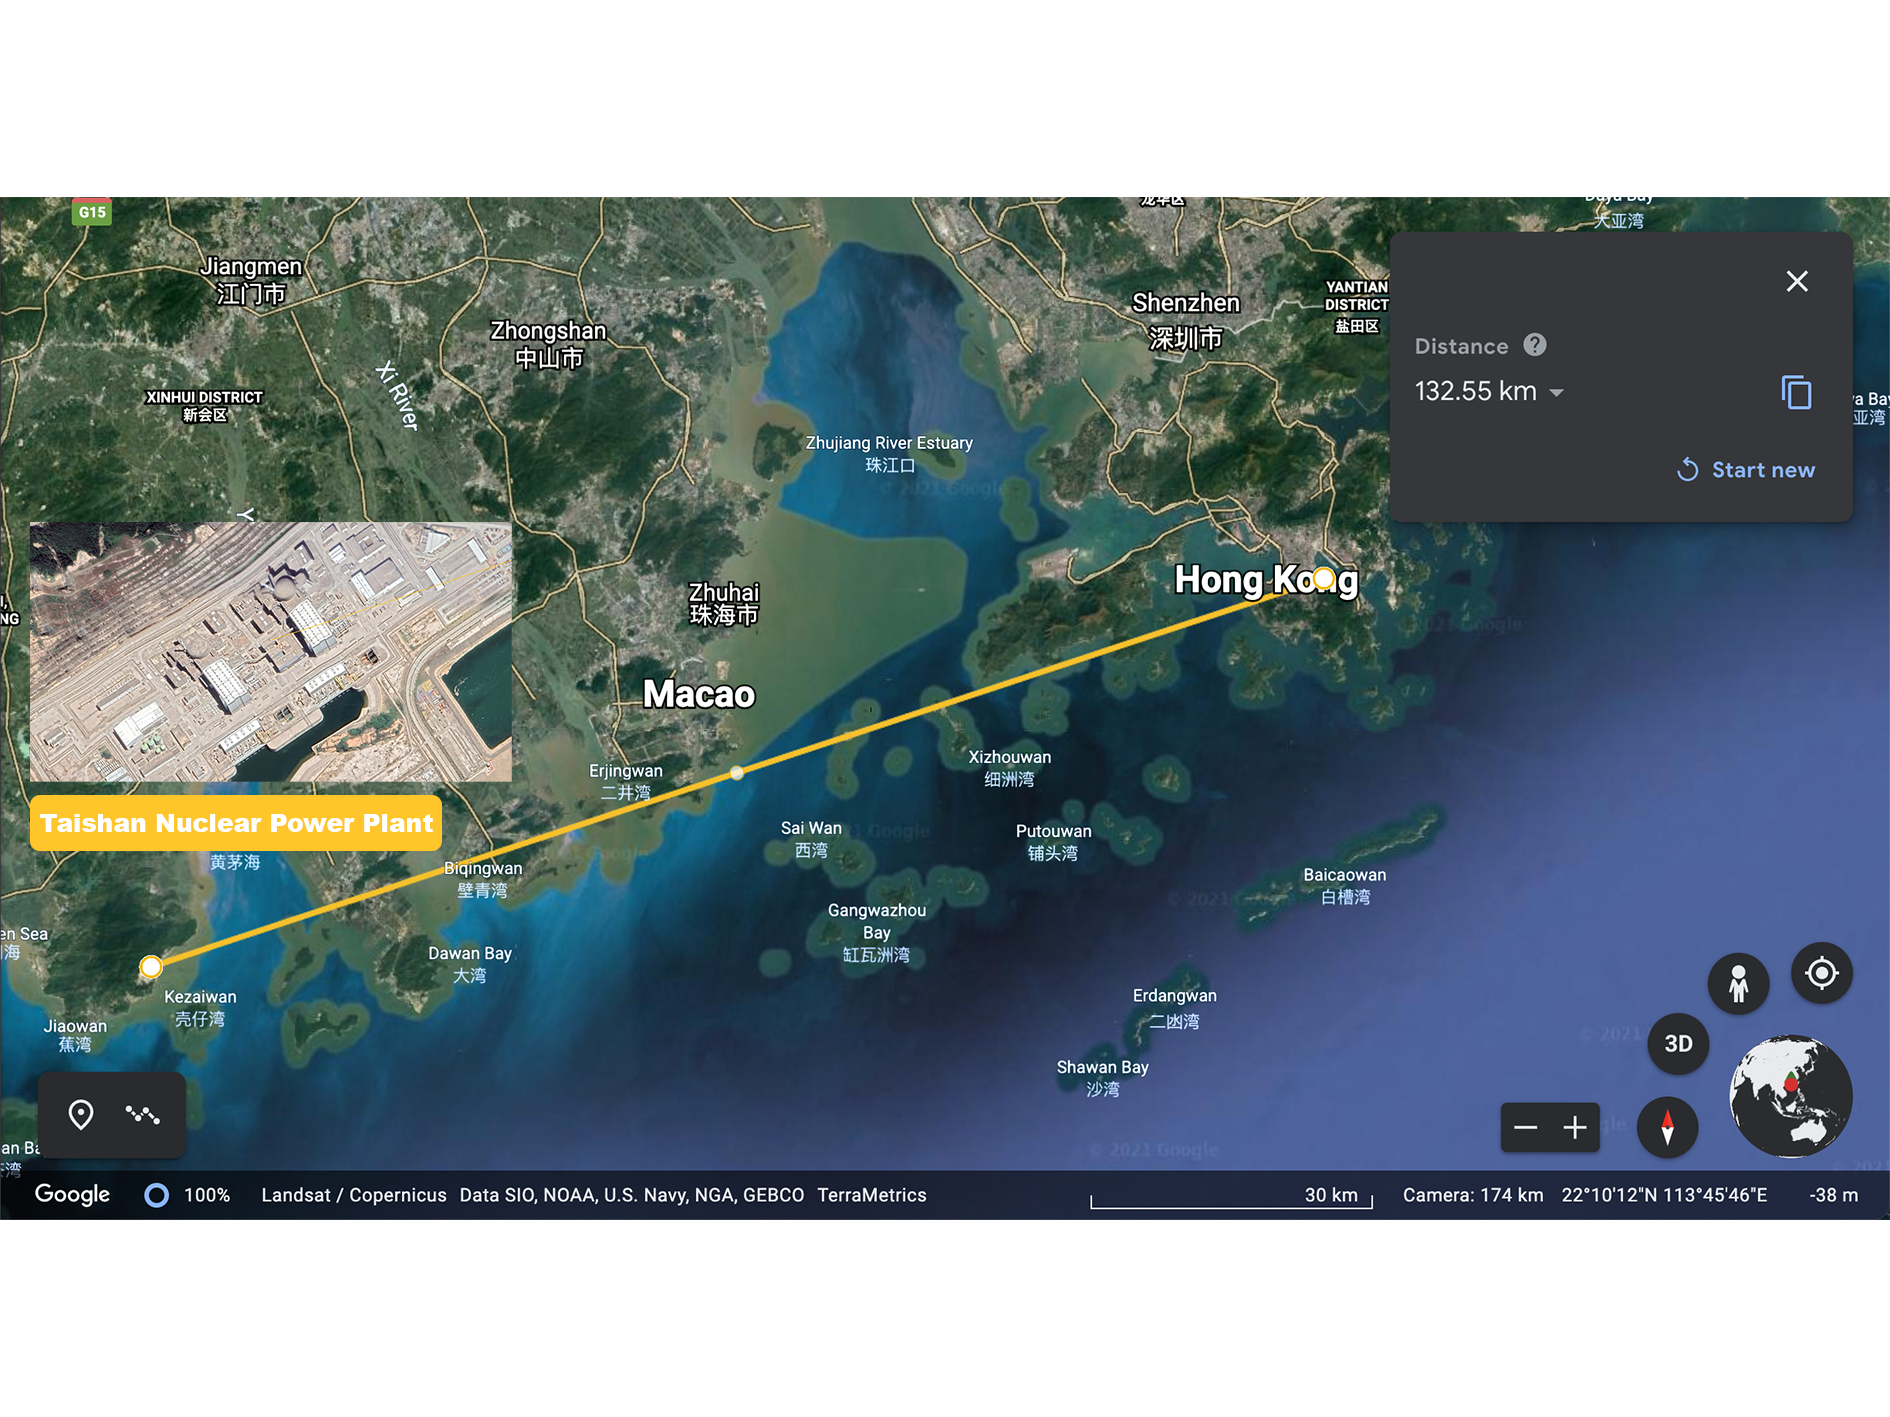Image resolution: width=1890 pixels, height=1417 pixels.
Task: Click the 132.55 km distance value
Action: [1475, 391]
